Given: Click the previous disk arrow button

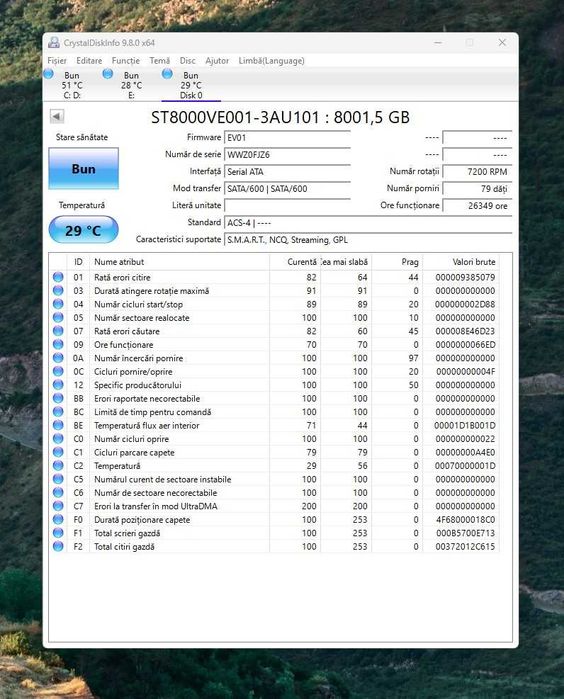Looking at the screenshot, I should tap(57, 116).
